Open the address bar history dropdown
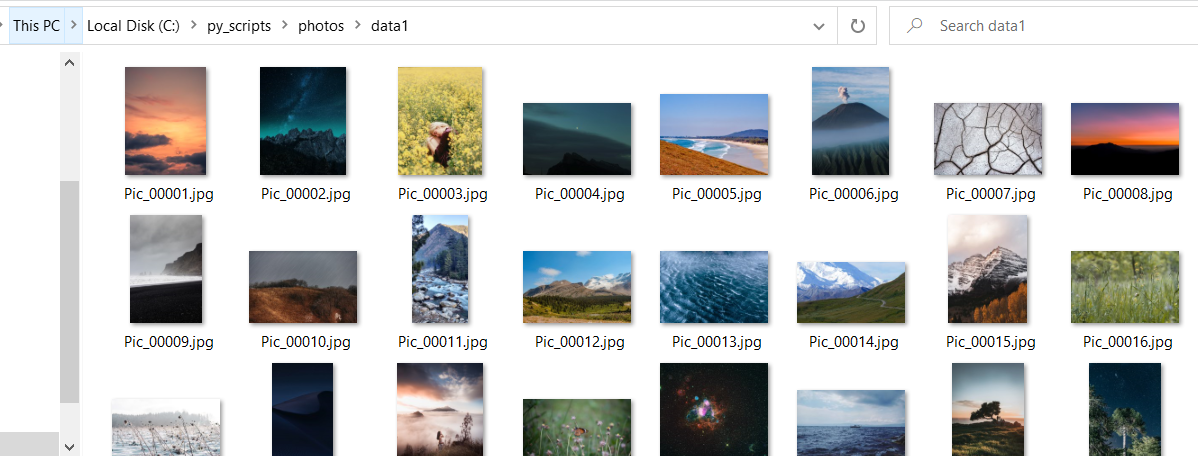The height and width of the screenshot is (456, 1198). (x=819, y=26)
